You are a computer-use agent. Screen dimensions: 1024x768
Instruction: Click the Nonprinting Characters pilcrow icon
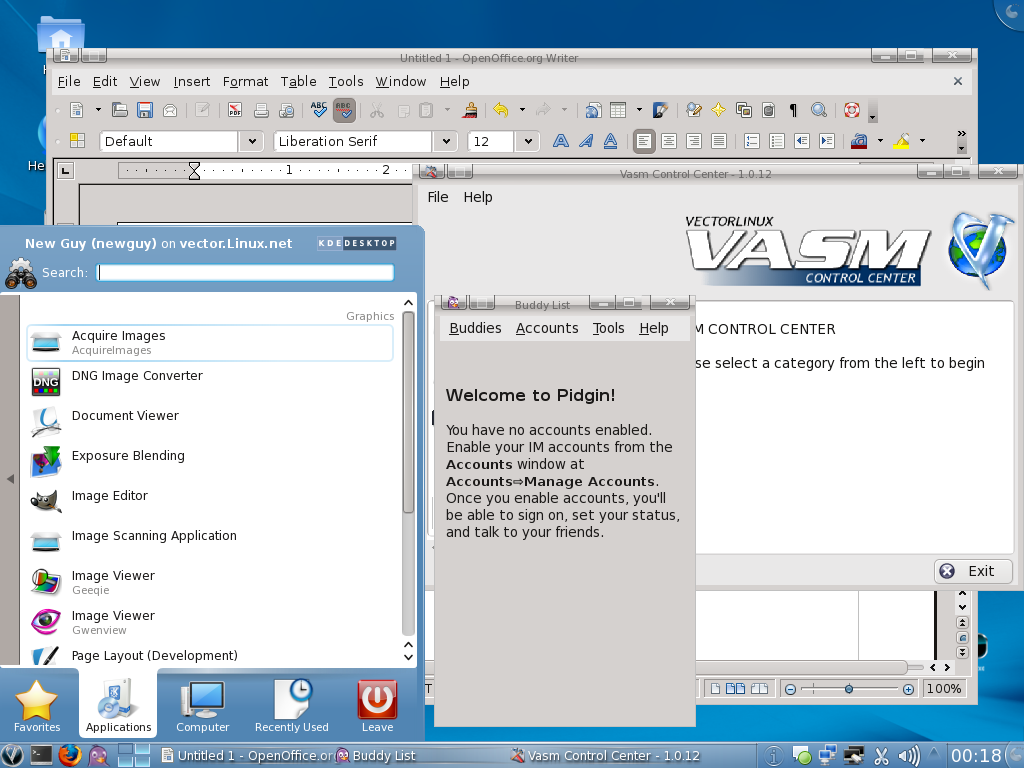793,110
